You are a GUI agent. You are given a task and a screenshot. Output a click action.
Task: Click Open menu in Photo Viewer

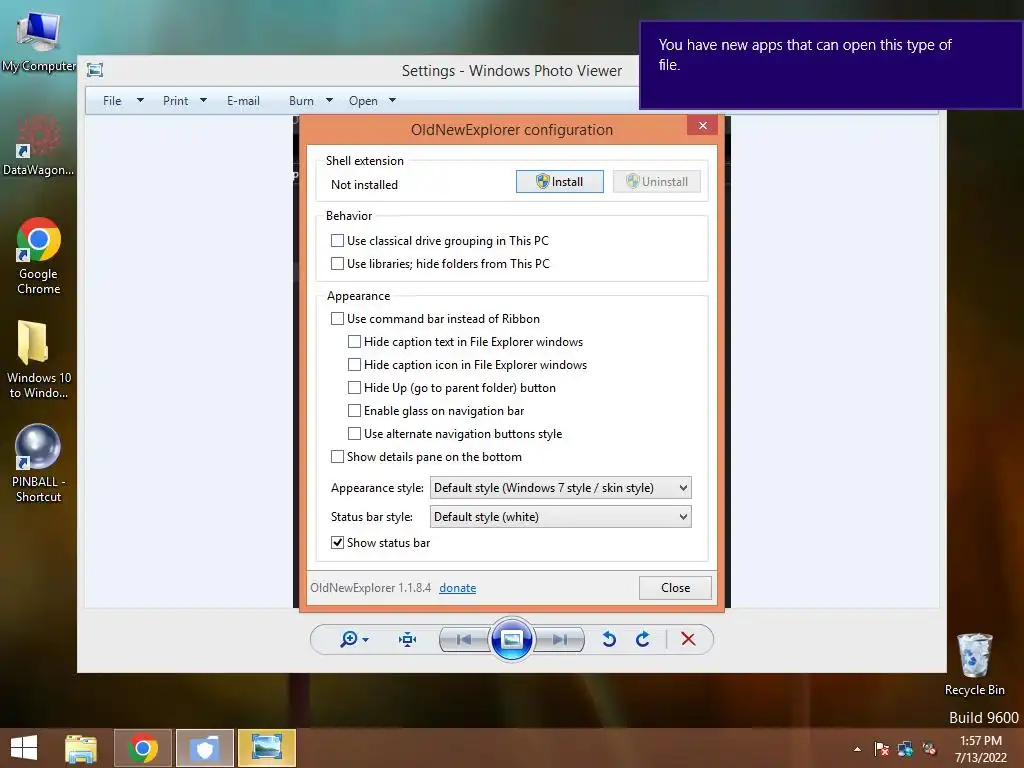pos(372,101)
